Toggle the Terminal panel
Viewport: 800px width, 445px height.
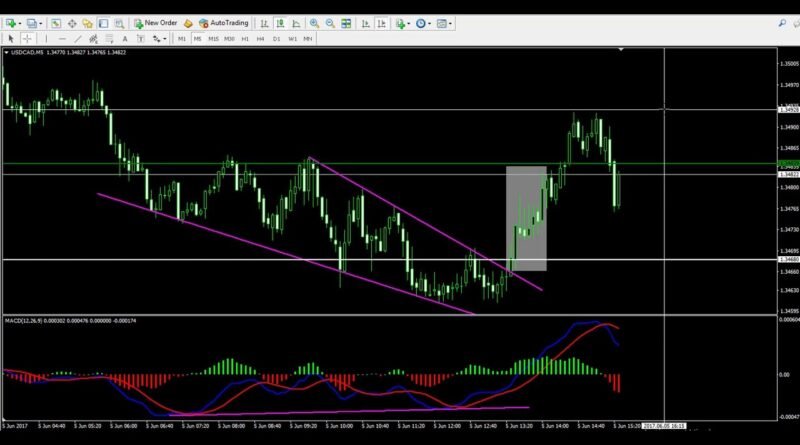click(x=103, y=23)
